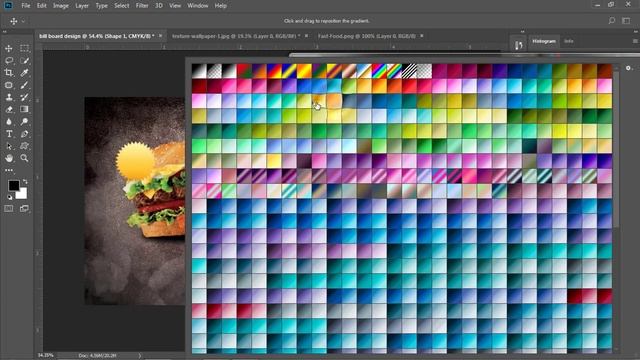Select the Eraser tool
Image resolution: width=640 pixels, height=360 pixels.
[9, 109]
